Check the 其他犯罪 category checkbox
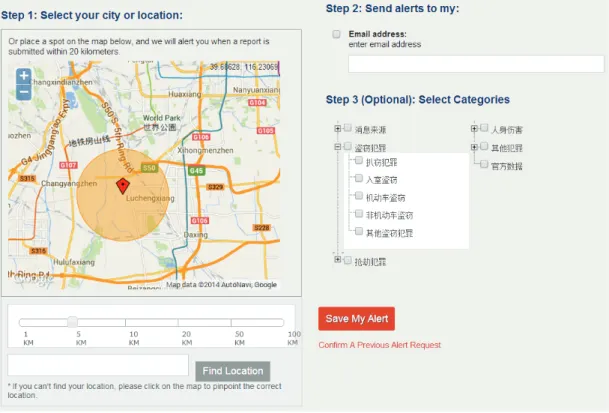Viewport: 609px width, 413px height. coord(484,146)
